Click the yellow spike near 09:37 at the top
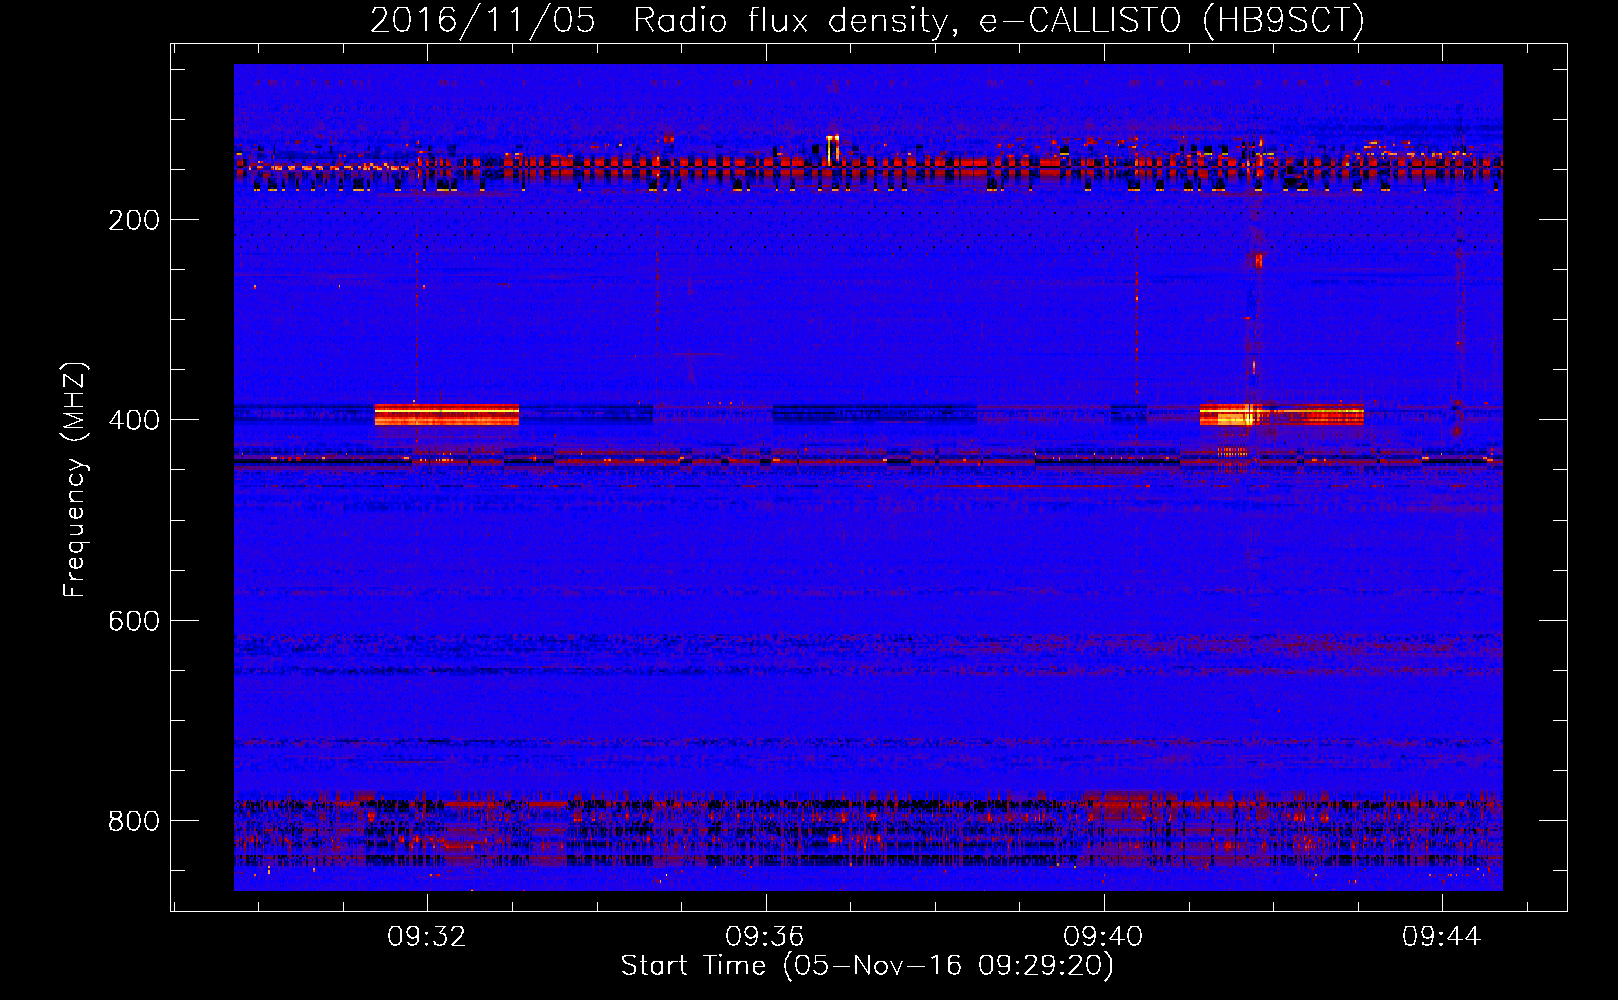This screenshot has width=1618, height=1000. point(833,149)
